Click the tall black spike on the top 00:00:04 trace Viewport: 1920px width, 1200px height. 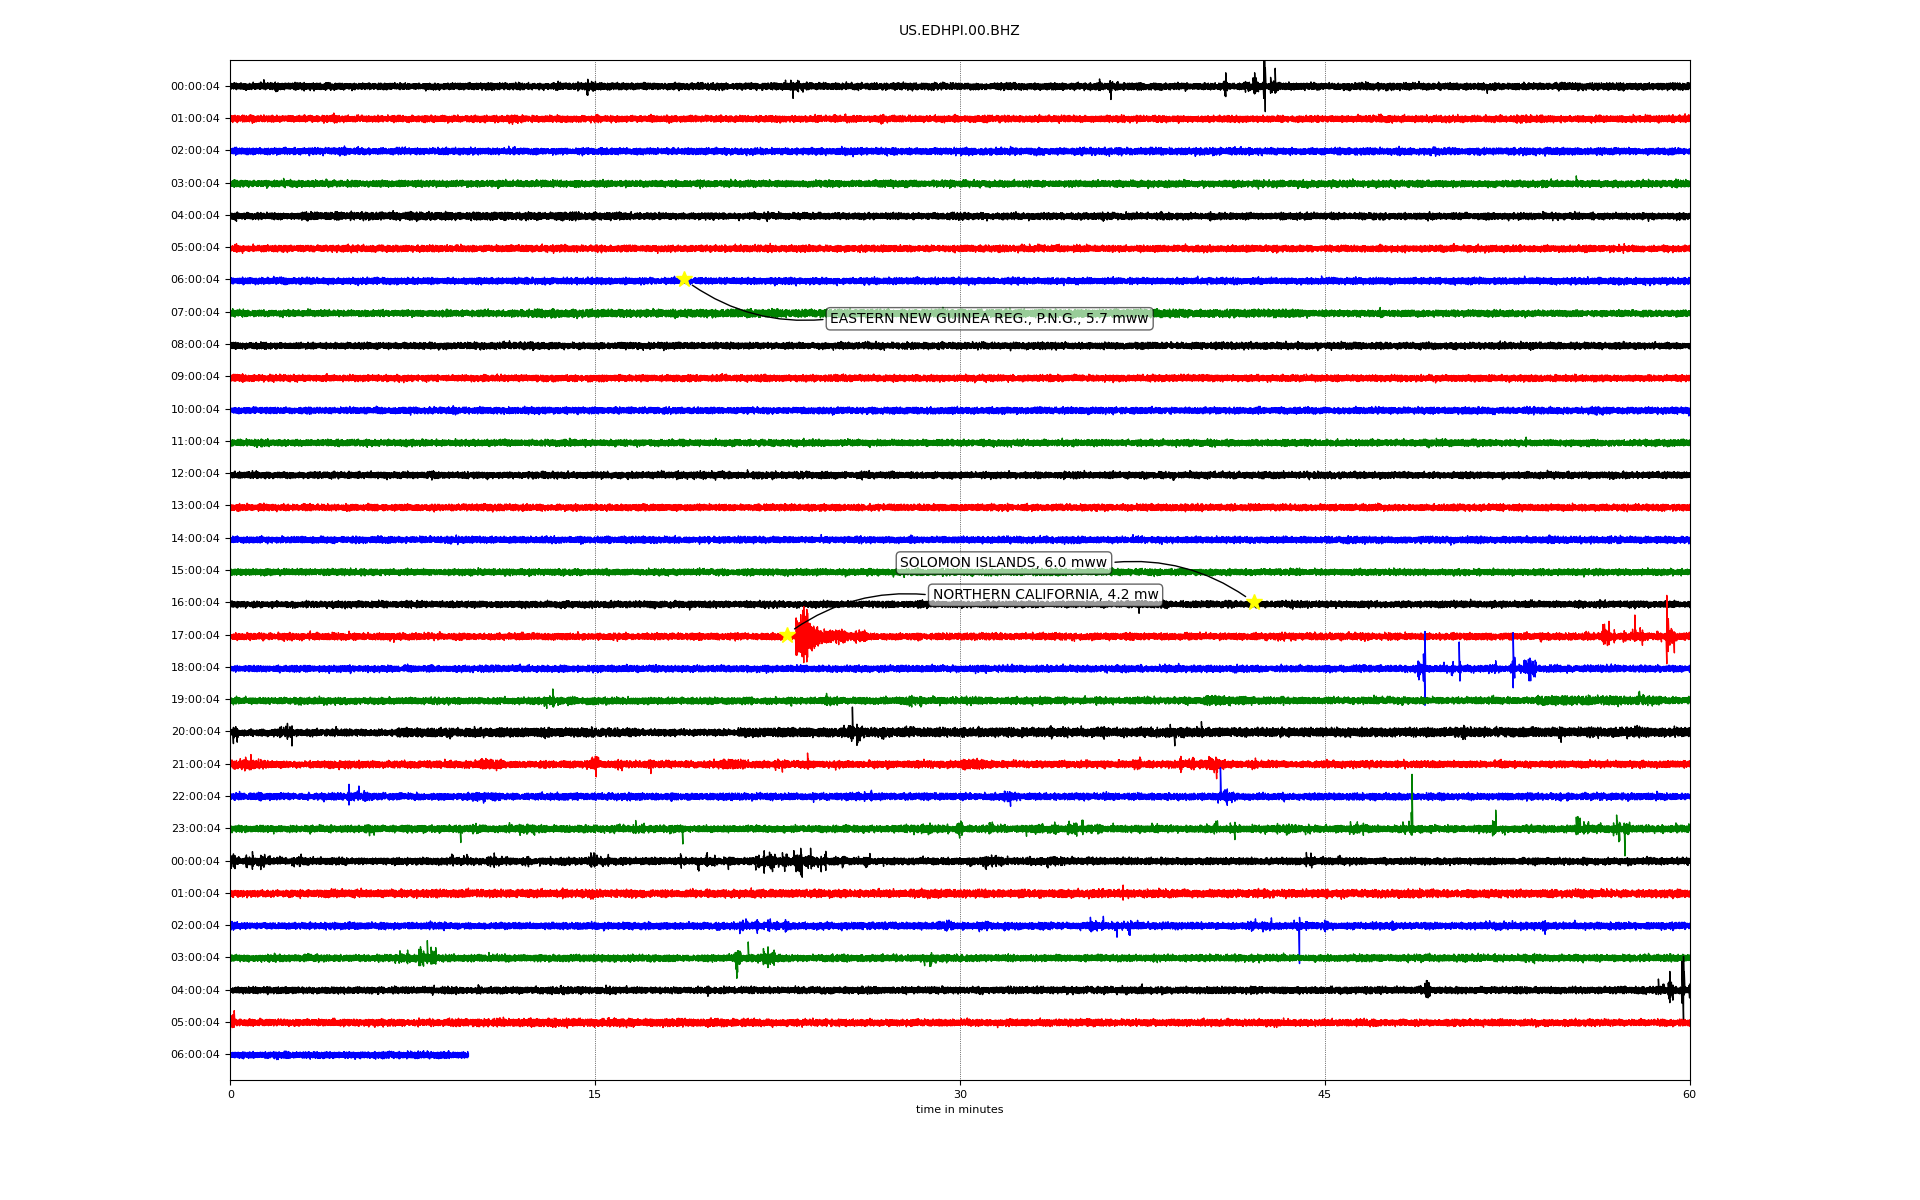point(1264,84)
